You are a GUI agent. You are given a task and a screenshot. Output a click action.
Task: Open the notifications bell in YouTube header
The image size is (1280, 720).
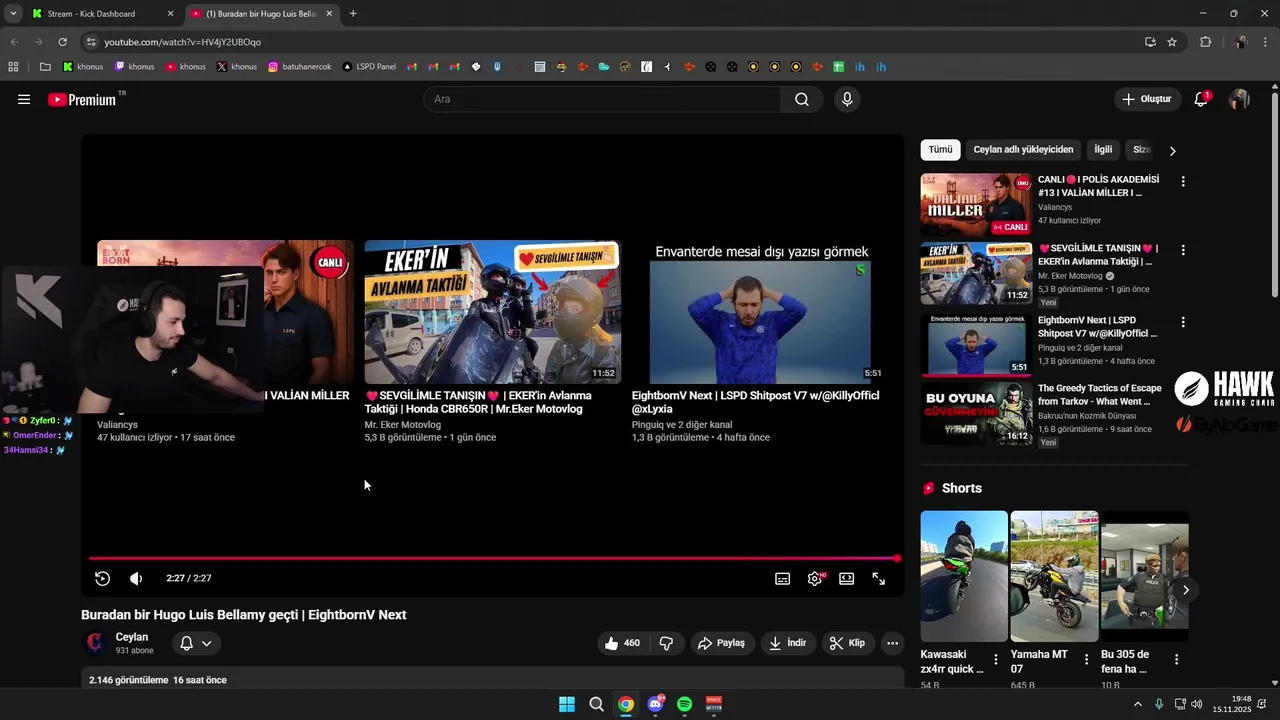1201,99
